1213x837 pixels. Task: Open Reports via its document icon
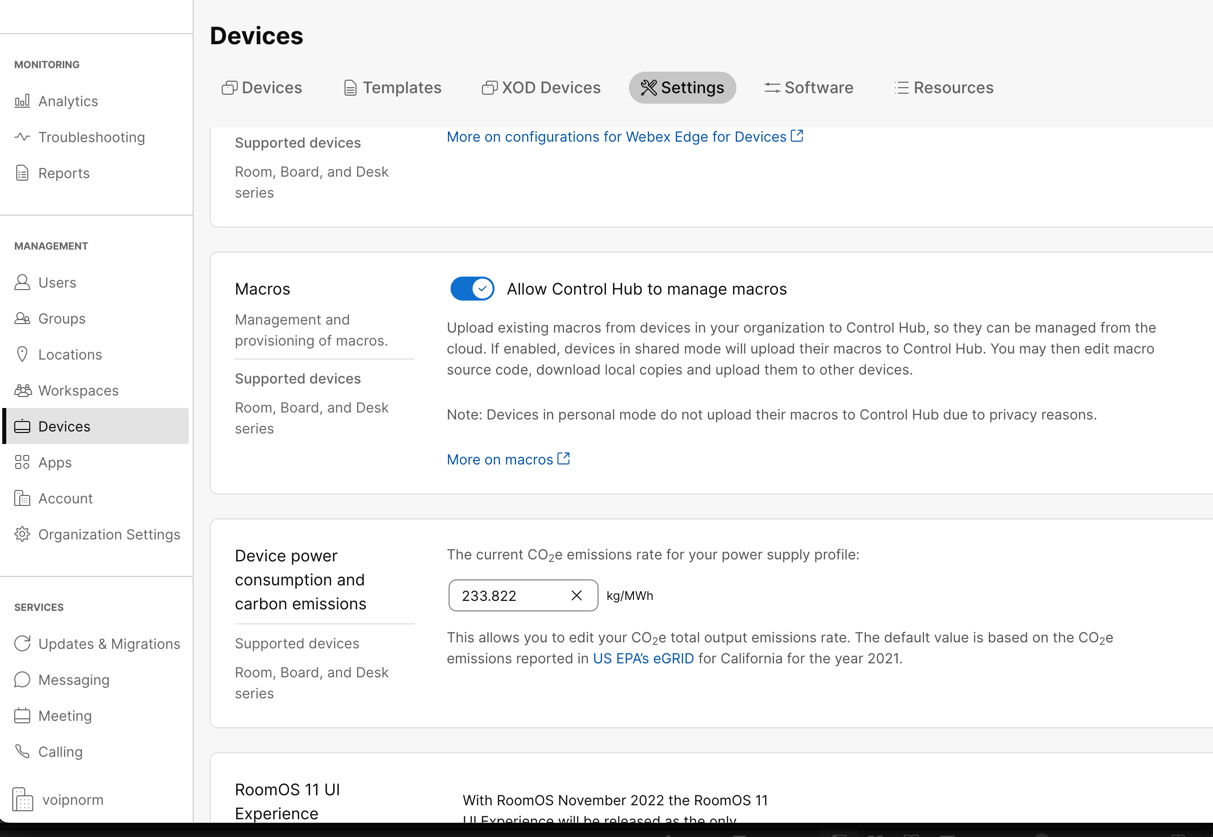tap(22, 173)
